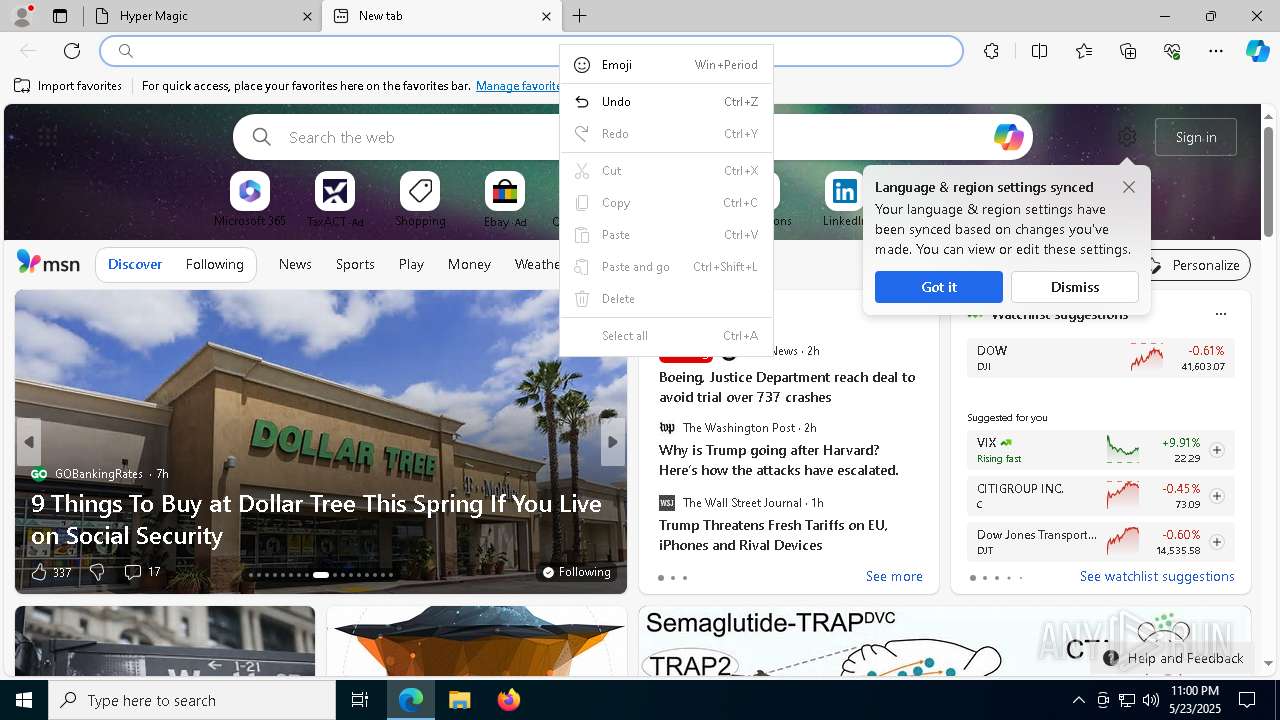Switch to the Hyper Magic tab
Image resolution: width=1280 pixels, height=720 pixels.
pyautogui.click(x=200, y=16)
